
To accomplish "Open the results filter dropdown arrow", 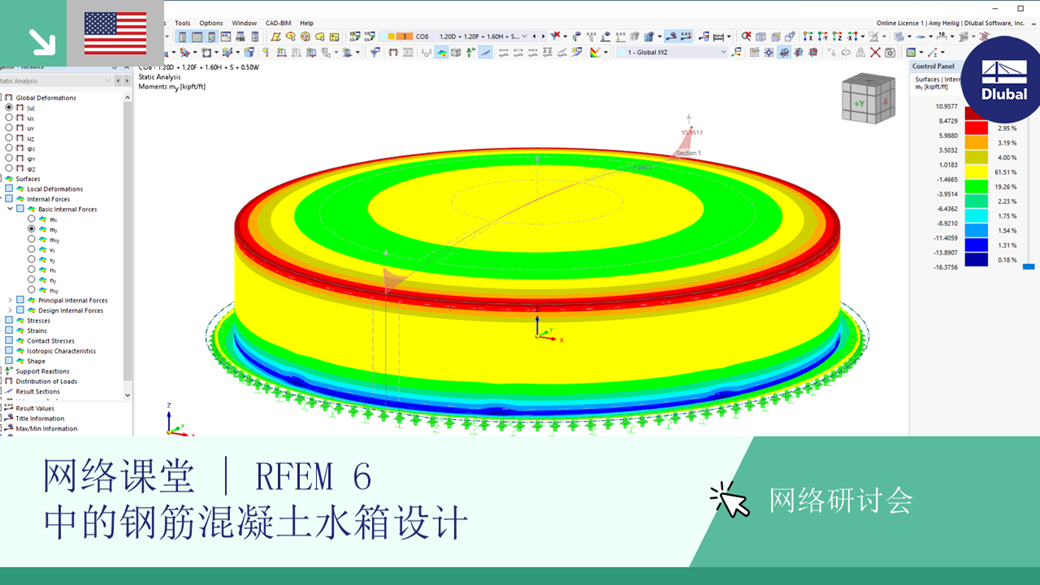I will click(x=564, y=36).
